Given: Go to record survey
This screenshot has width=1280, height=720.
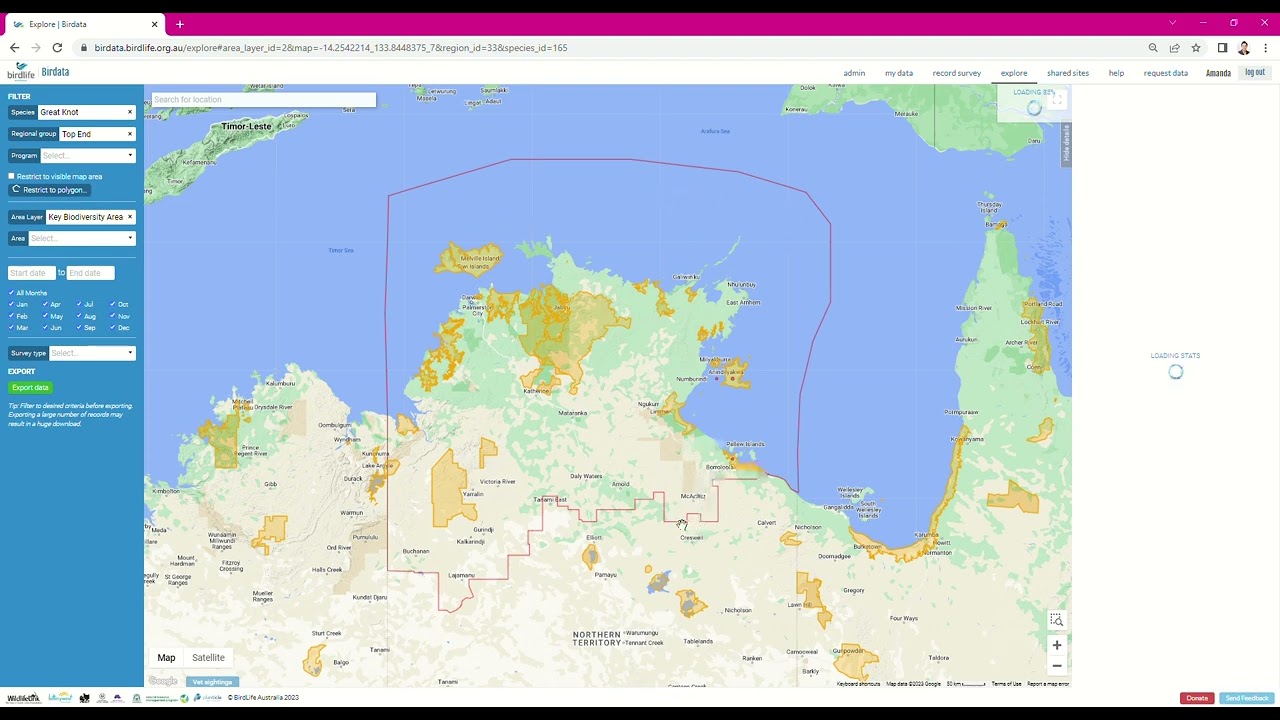Looking at the screenshot, I should (x=957, y=73).
